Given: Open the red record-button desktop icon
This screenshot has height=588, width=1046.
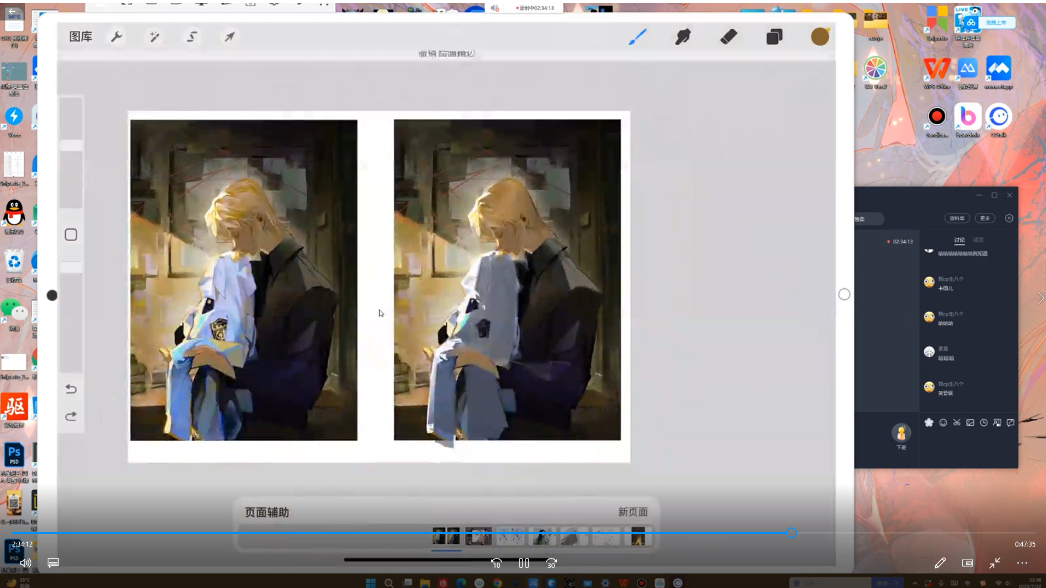Looking at the screenshot, I should coord(937,116).
